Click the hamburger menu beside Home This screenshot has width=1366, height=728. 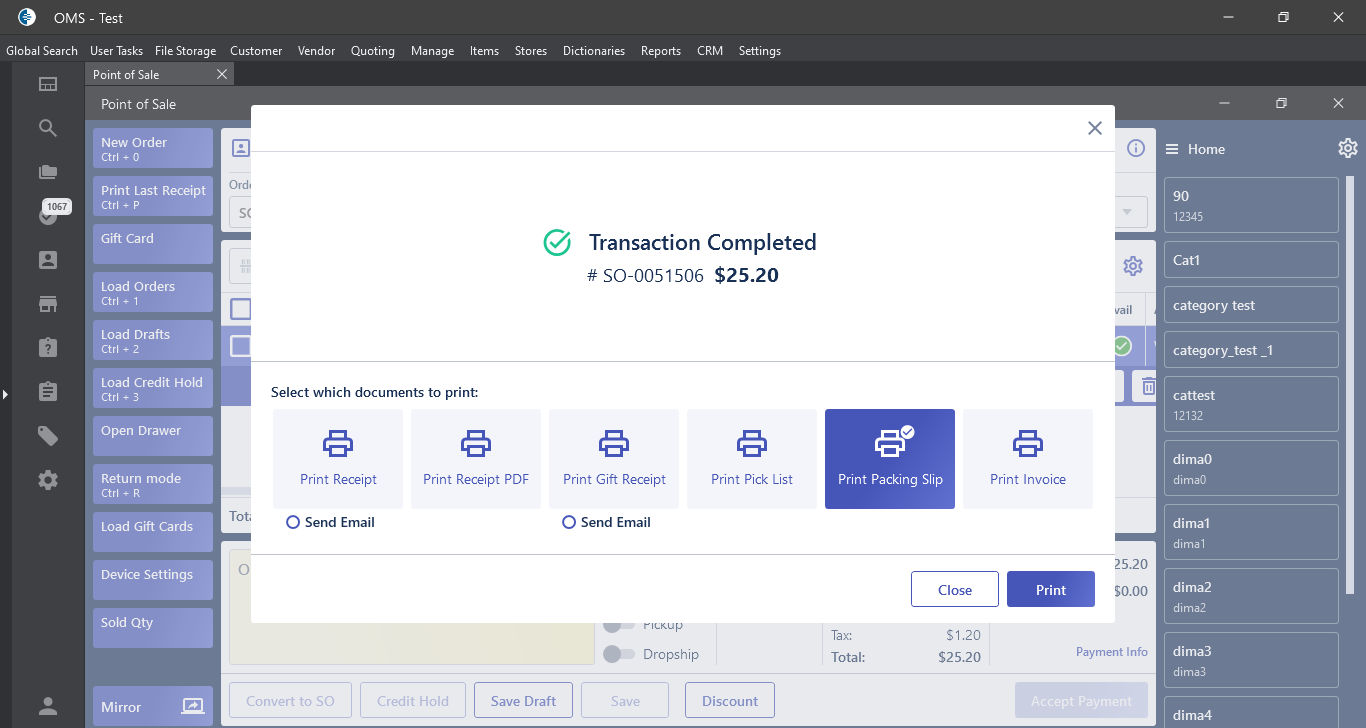[1172, 149]
